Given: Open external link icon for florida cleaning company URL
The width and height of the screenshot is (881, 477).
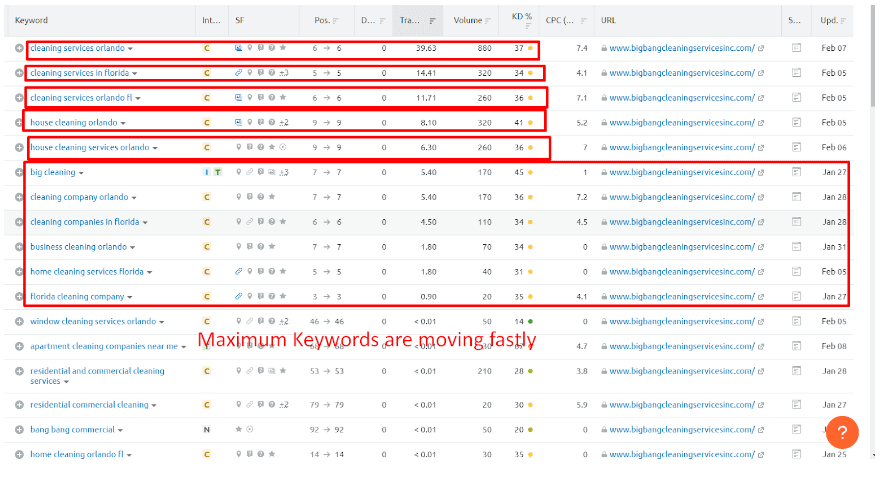Looking at the screenshot, I should pyautogui.click(x=761, y=296).
